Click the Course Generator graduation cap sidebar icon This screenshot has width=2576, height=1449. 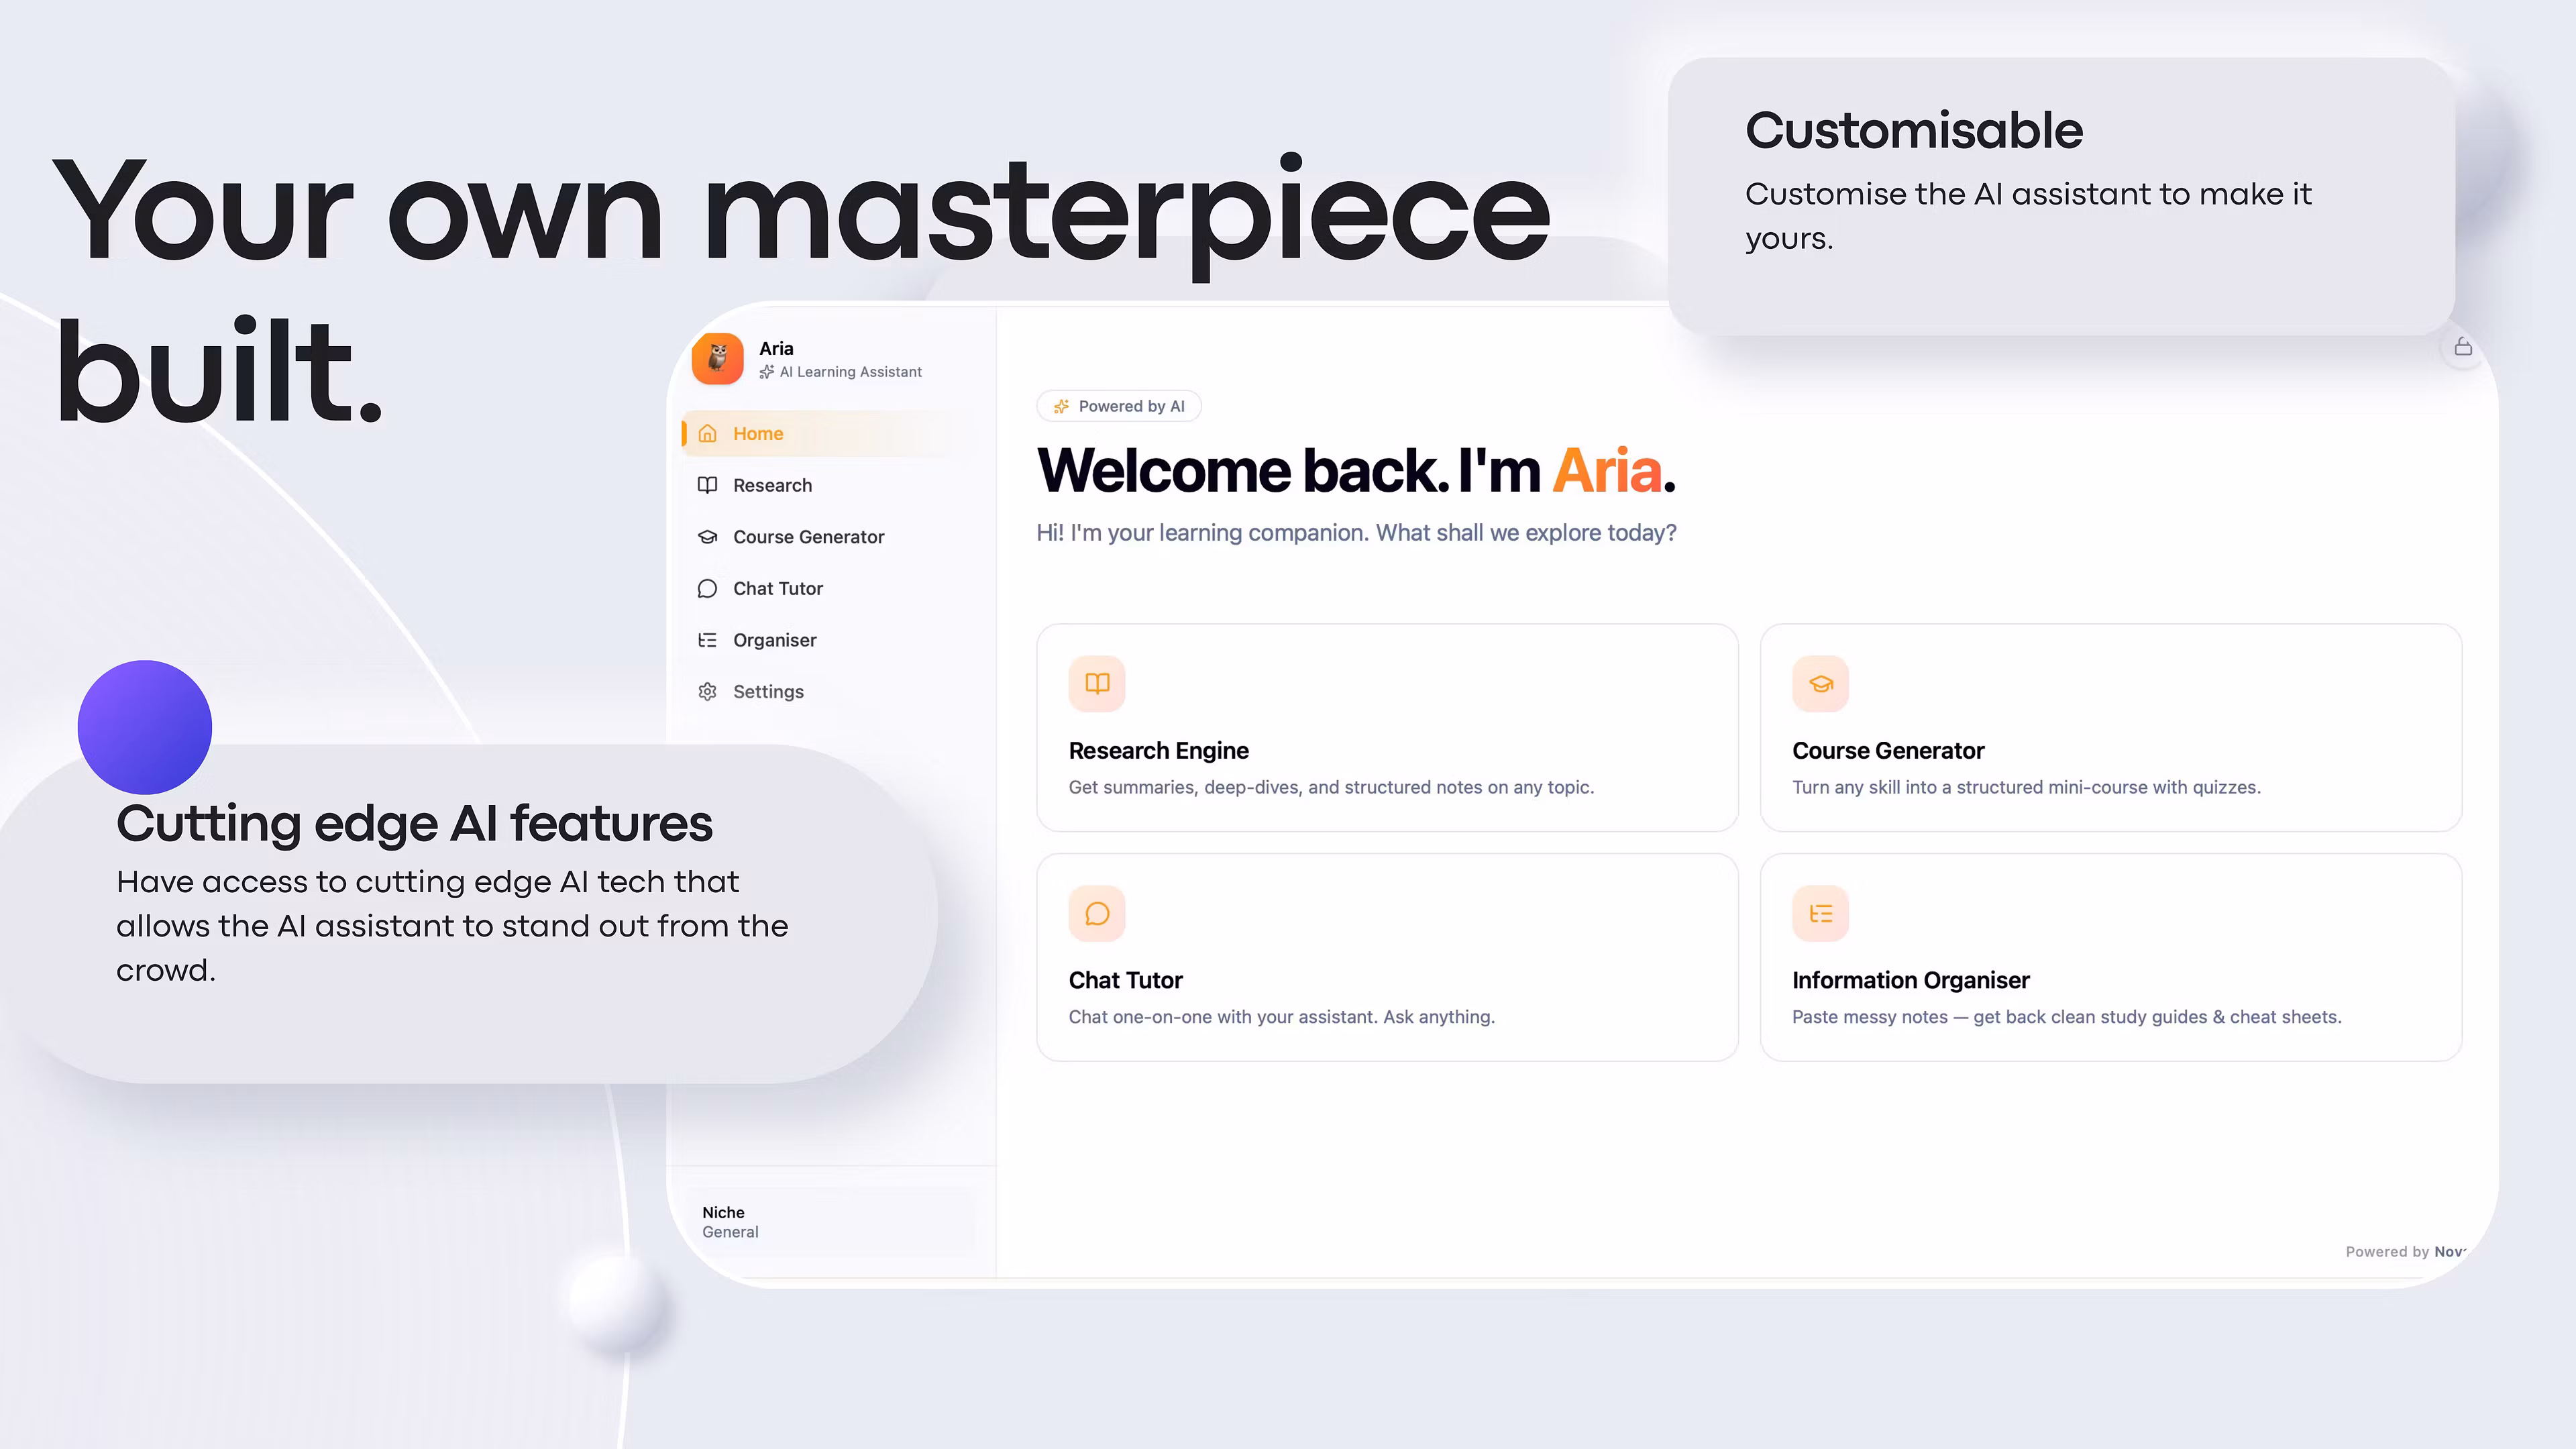click(x=707, y=537)
